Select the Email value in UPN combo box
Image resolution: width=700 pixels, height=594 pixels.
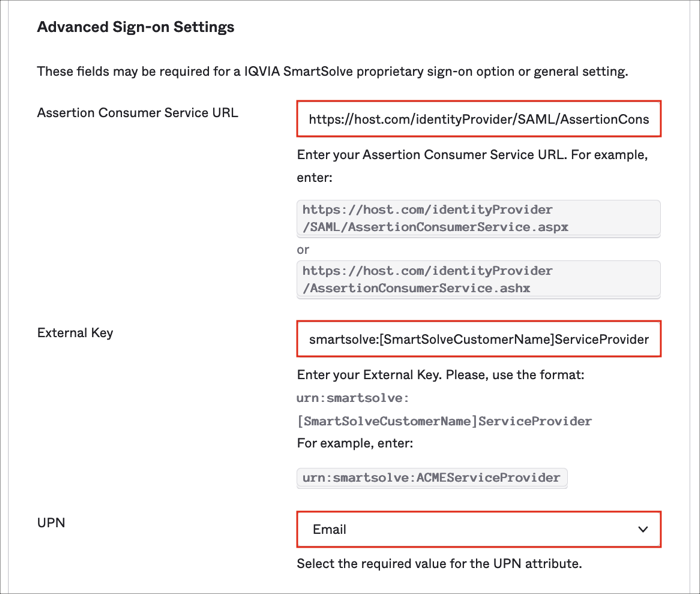[x=330, y=529]
